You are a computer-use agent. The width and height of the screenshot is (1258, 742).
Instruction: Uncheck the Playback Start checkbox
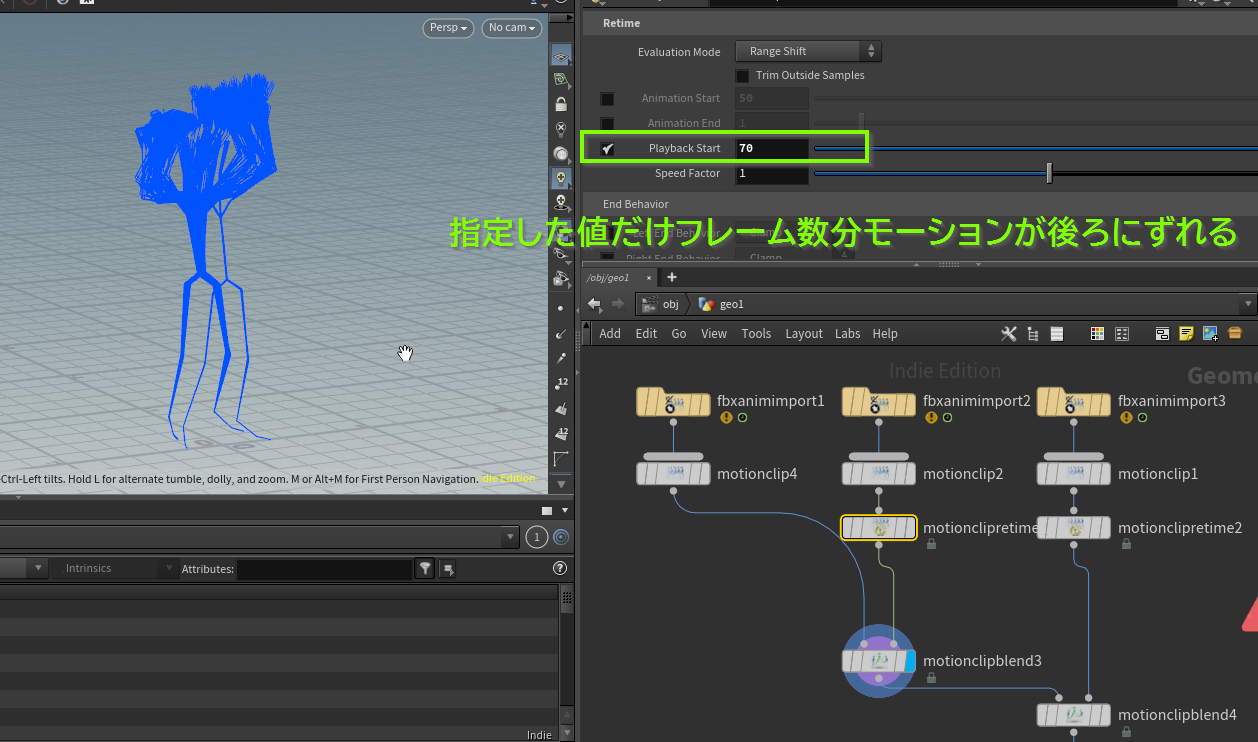click(607, 148)
